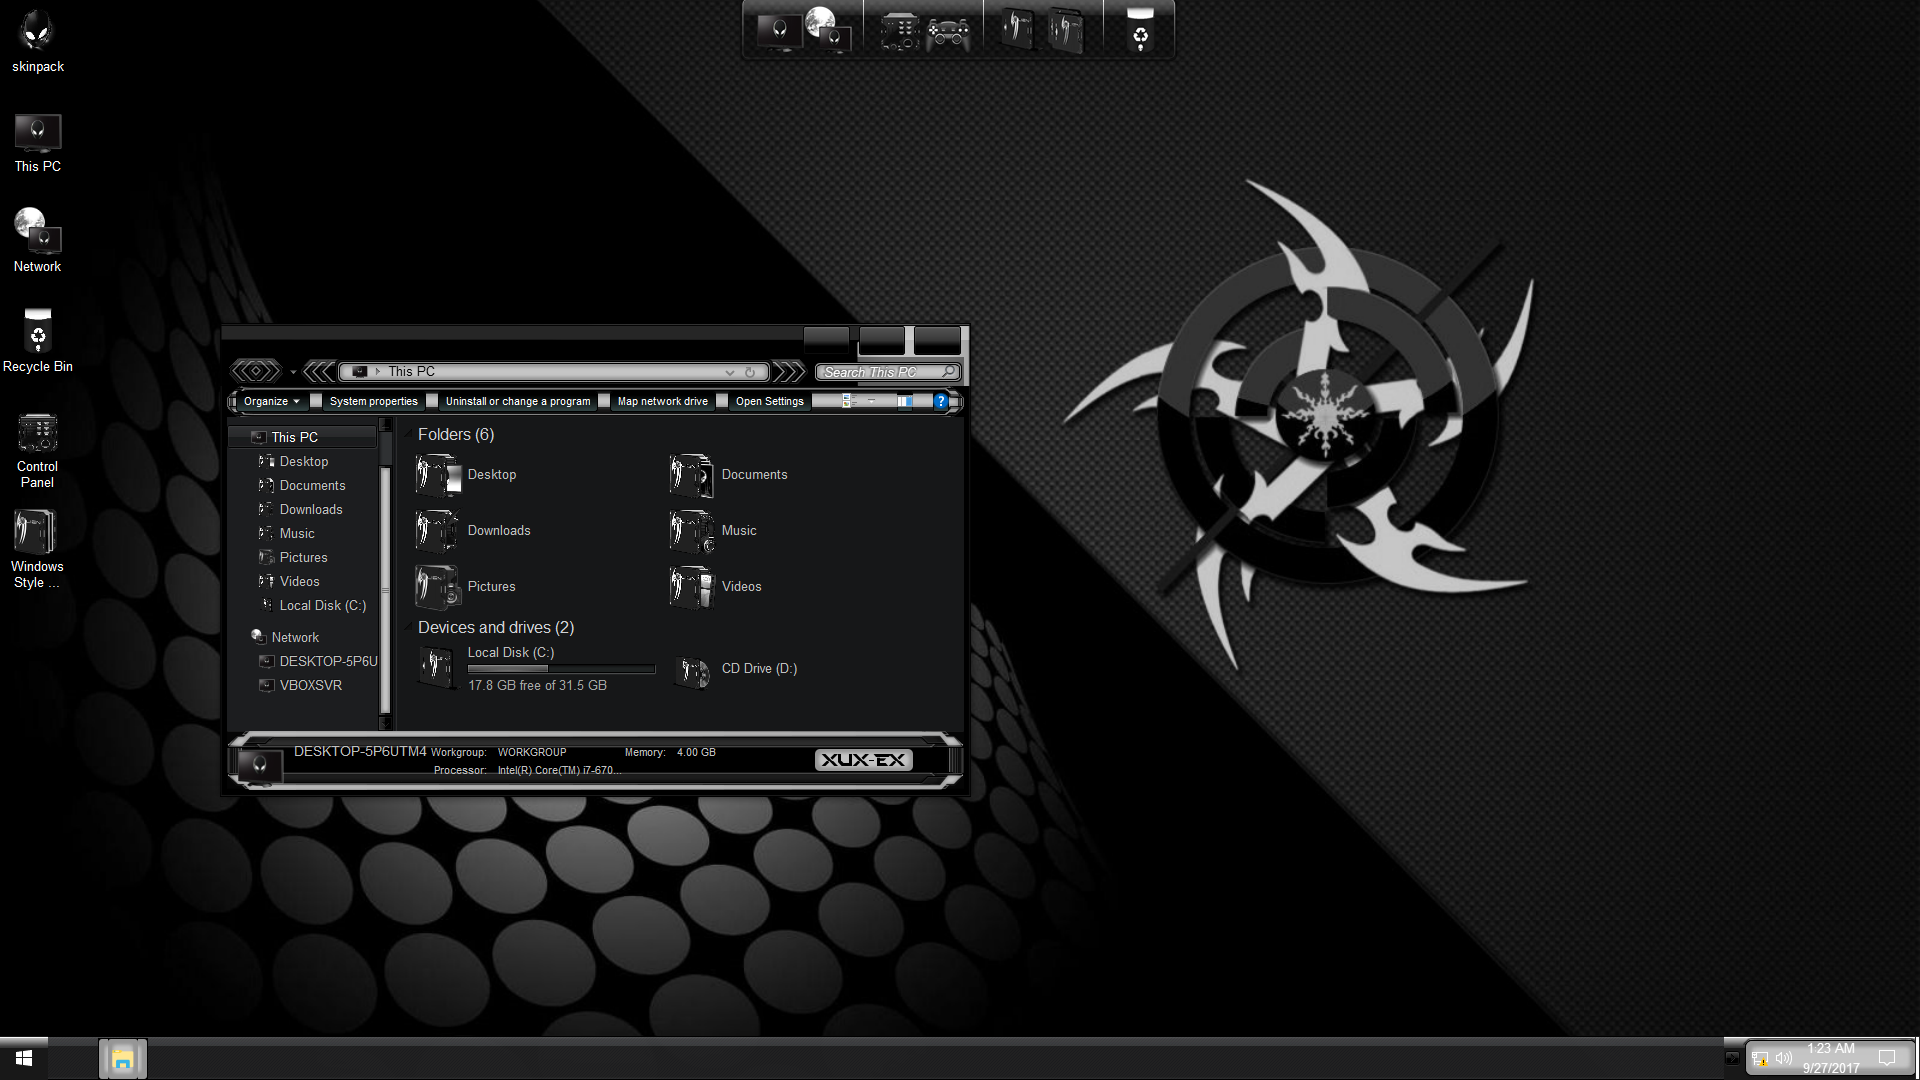Open the game controller dock icon
Screen dimensions: 1920x1080
click(x=947, y=32)
